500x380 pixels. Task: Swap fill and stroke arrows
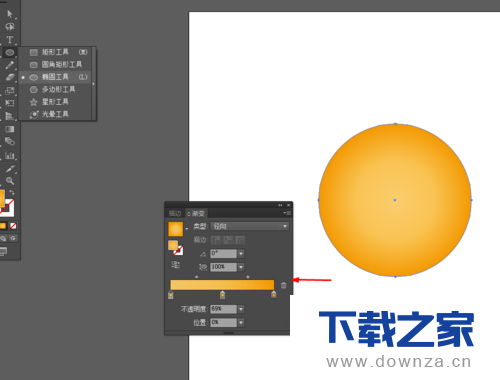point(12,192)
